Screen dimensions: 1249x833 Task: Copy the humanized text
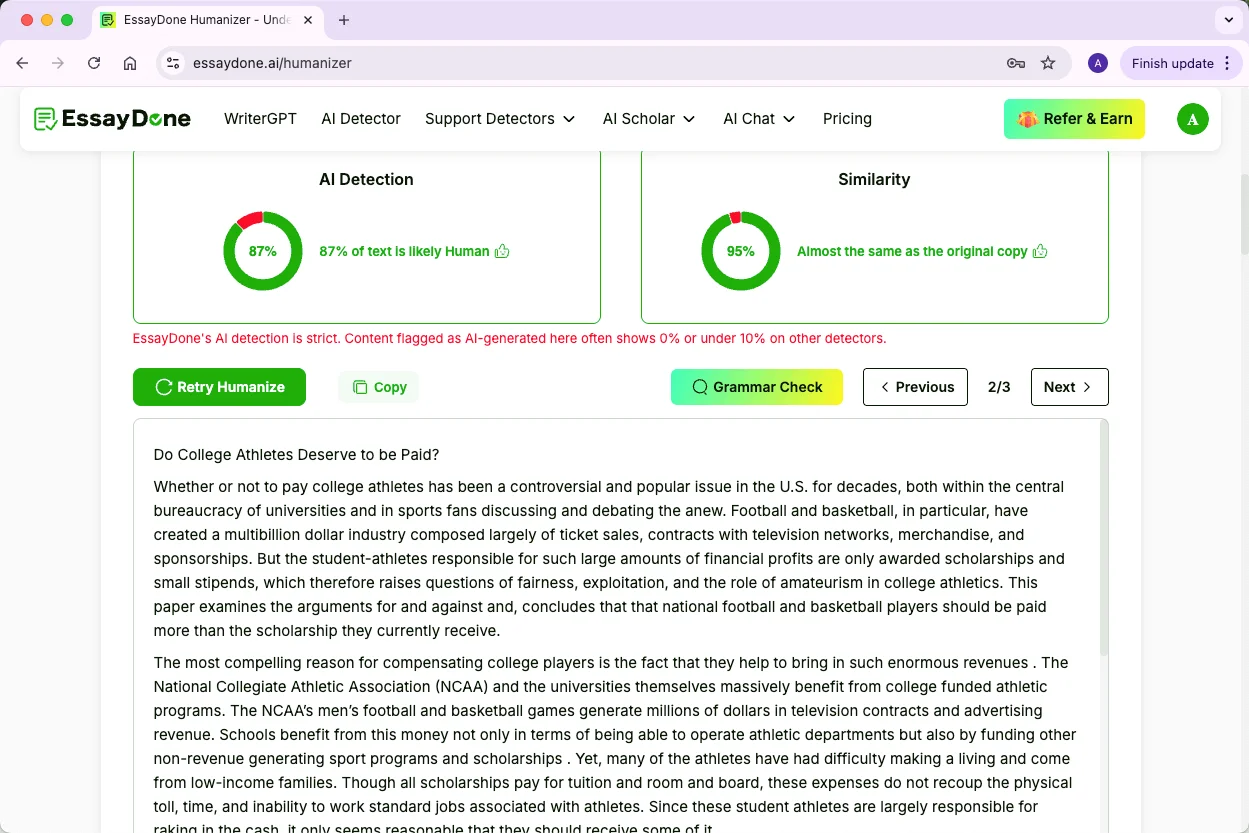(x=379, y=387)
